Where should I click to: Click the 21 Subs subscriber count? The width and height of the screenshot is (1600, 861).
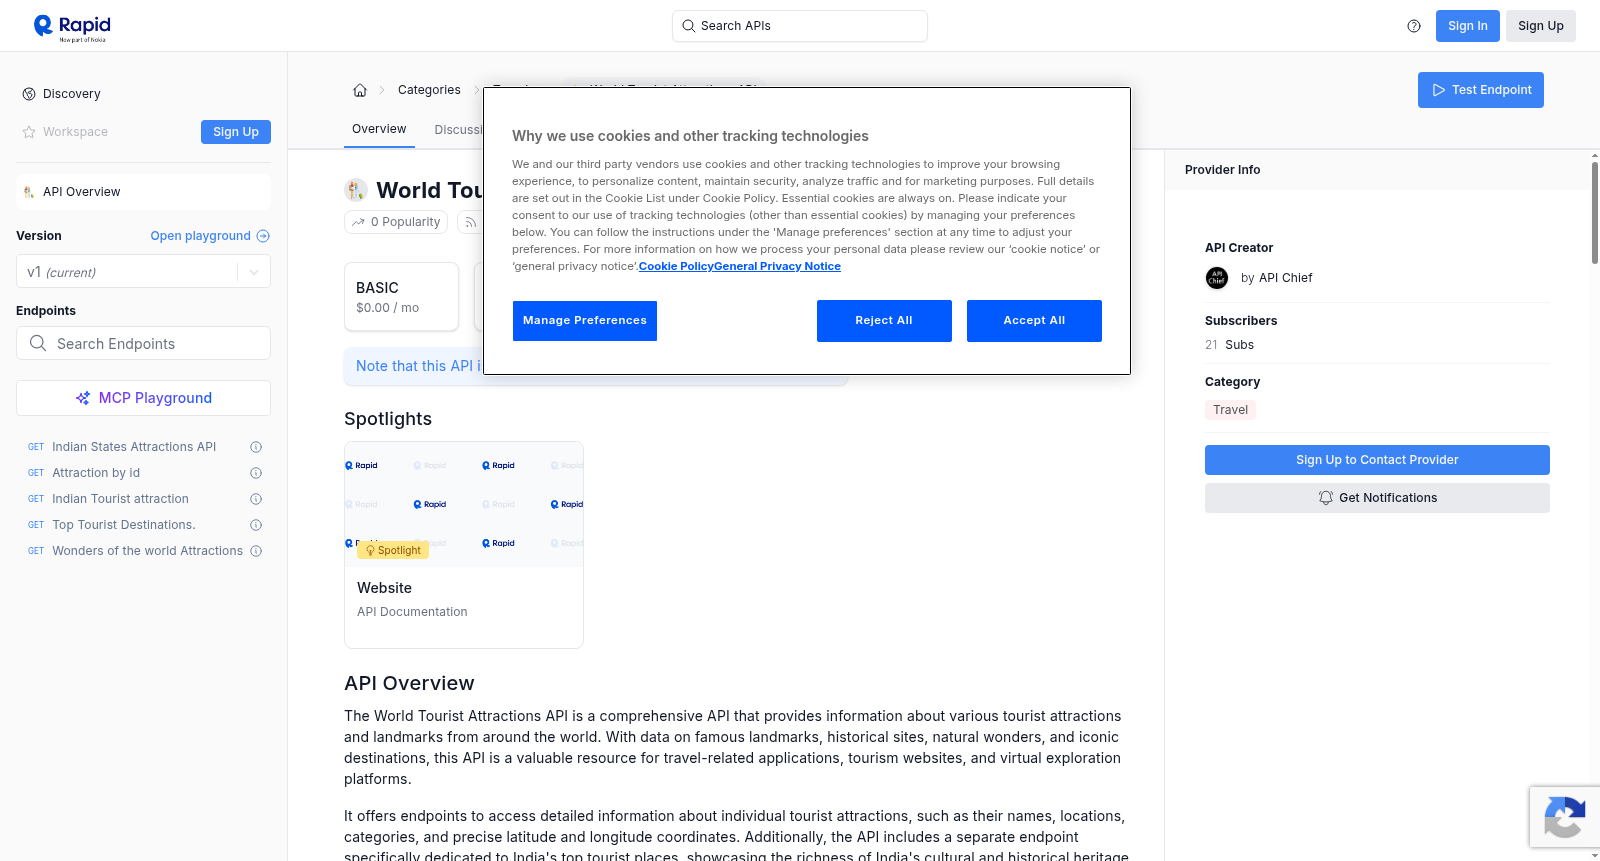coord(1229,345)
